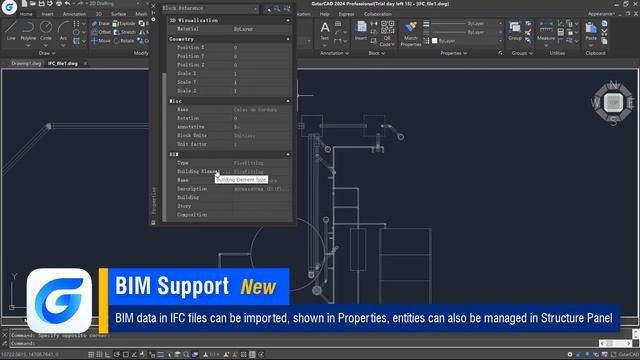Screen dimensions: 640x360
Task: Select the Circle tool
Action: [x=46, y=31]
